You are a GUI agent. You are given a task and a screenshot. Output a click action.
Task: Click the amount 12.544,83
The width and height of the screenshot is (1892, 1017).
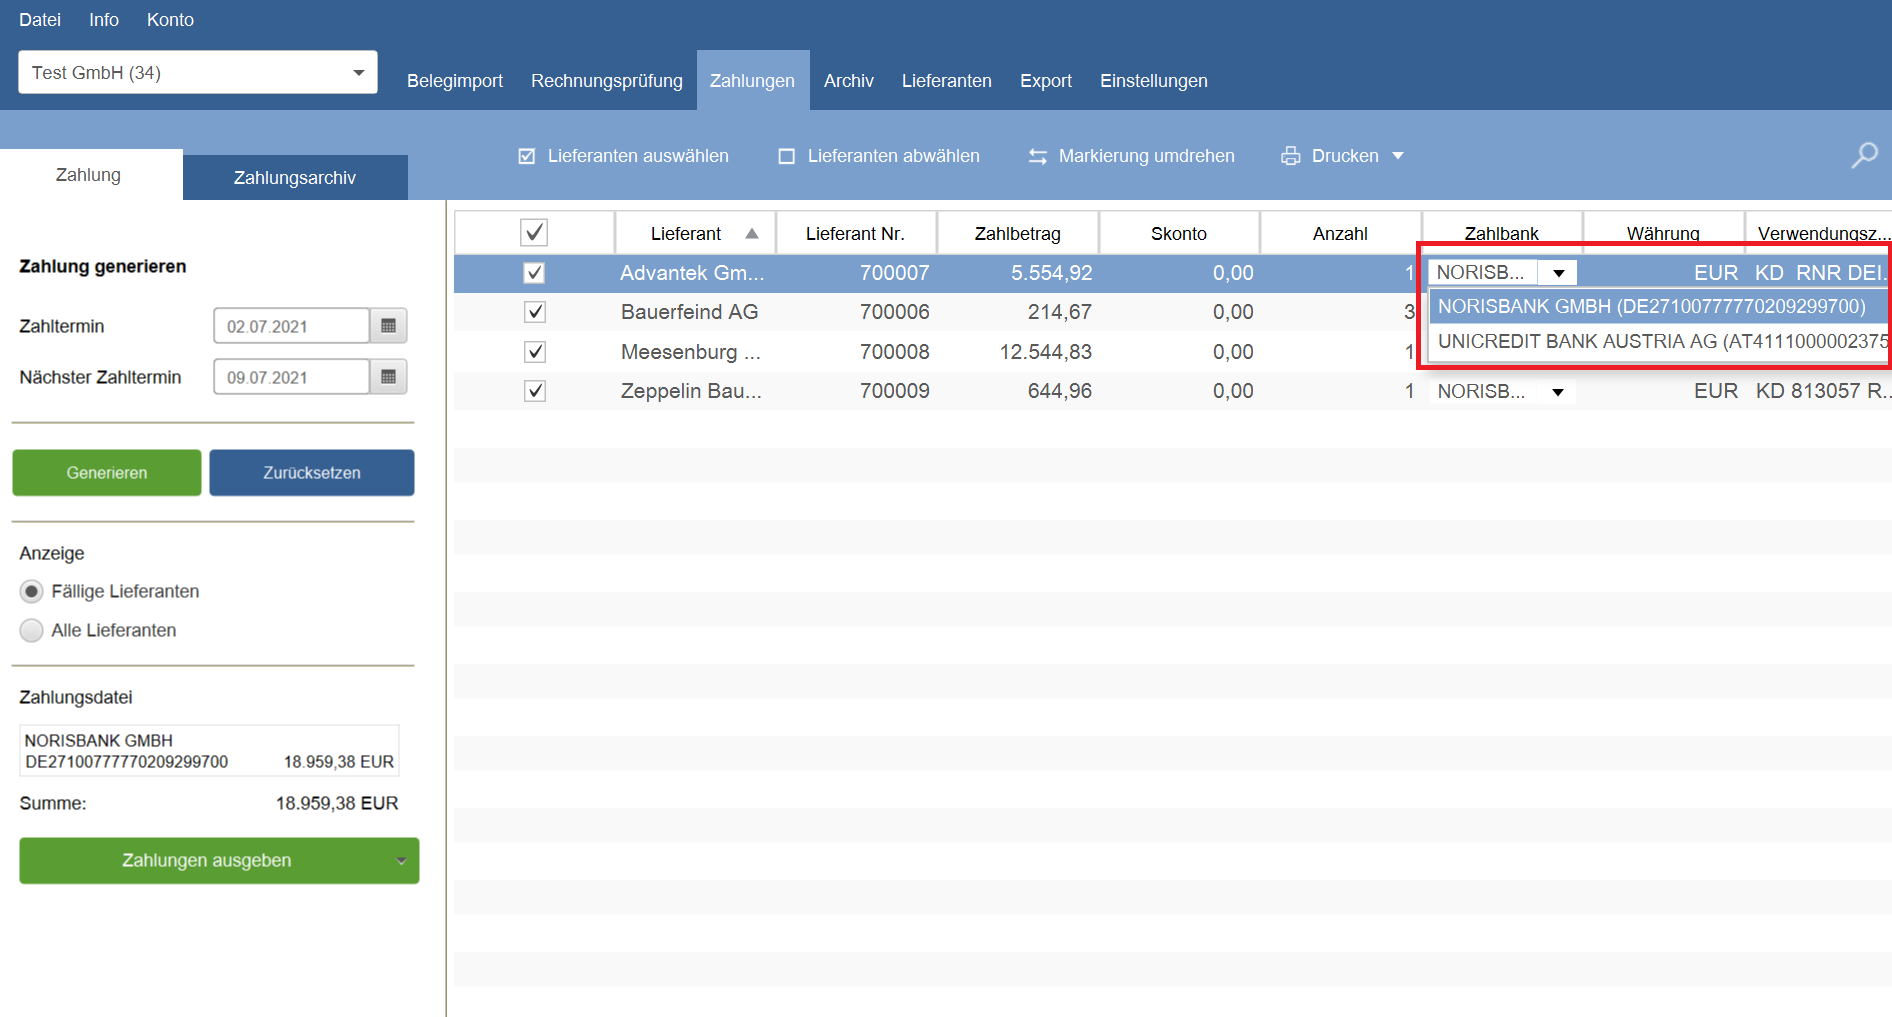coord(1046,352)
